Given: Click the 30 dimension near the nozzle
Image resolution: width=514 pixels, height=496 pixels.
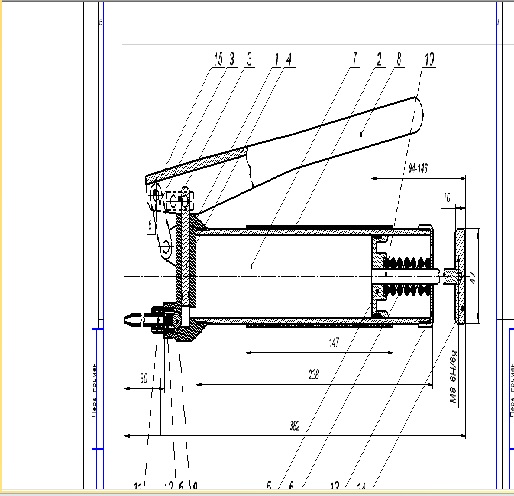Looking at the screenshot, I should [x=144, y=378].
